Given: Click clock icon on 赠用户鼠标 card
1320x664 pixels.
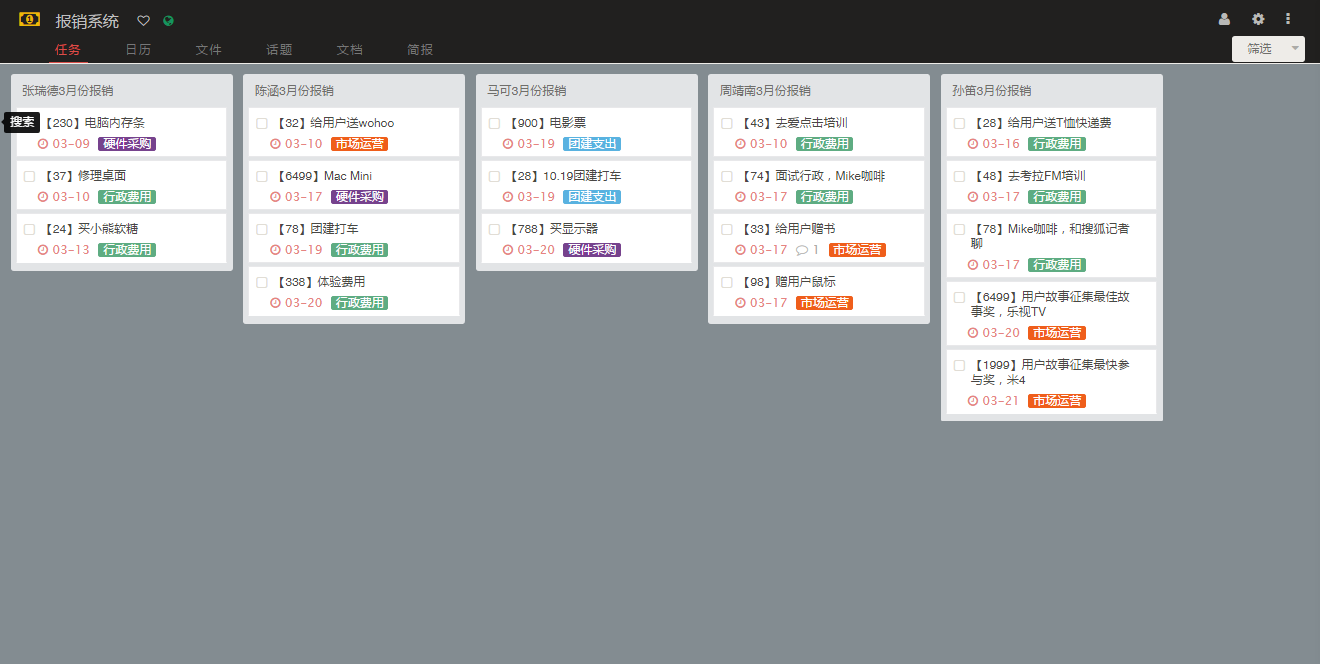Looking at the screenshot, I should [740, 303].
